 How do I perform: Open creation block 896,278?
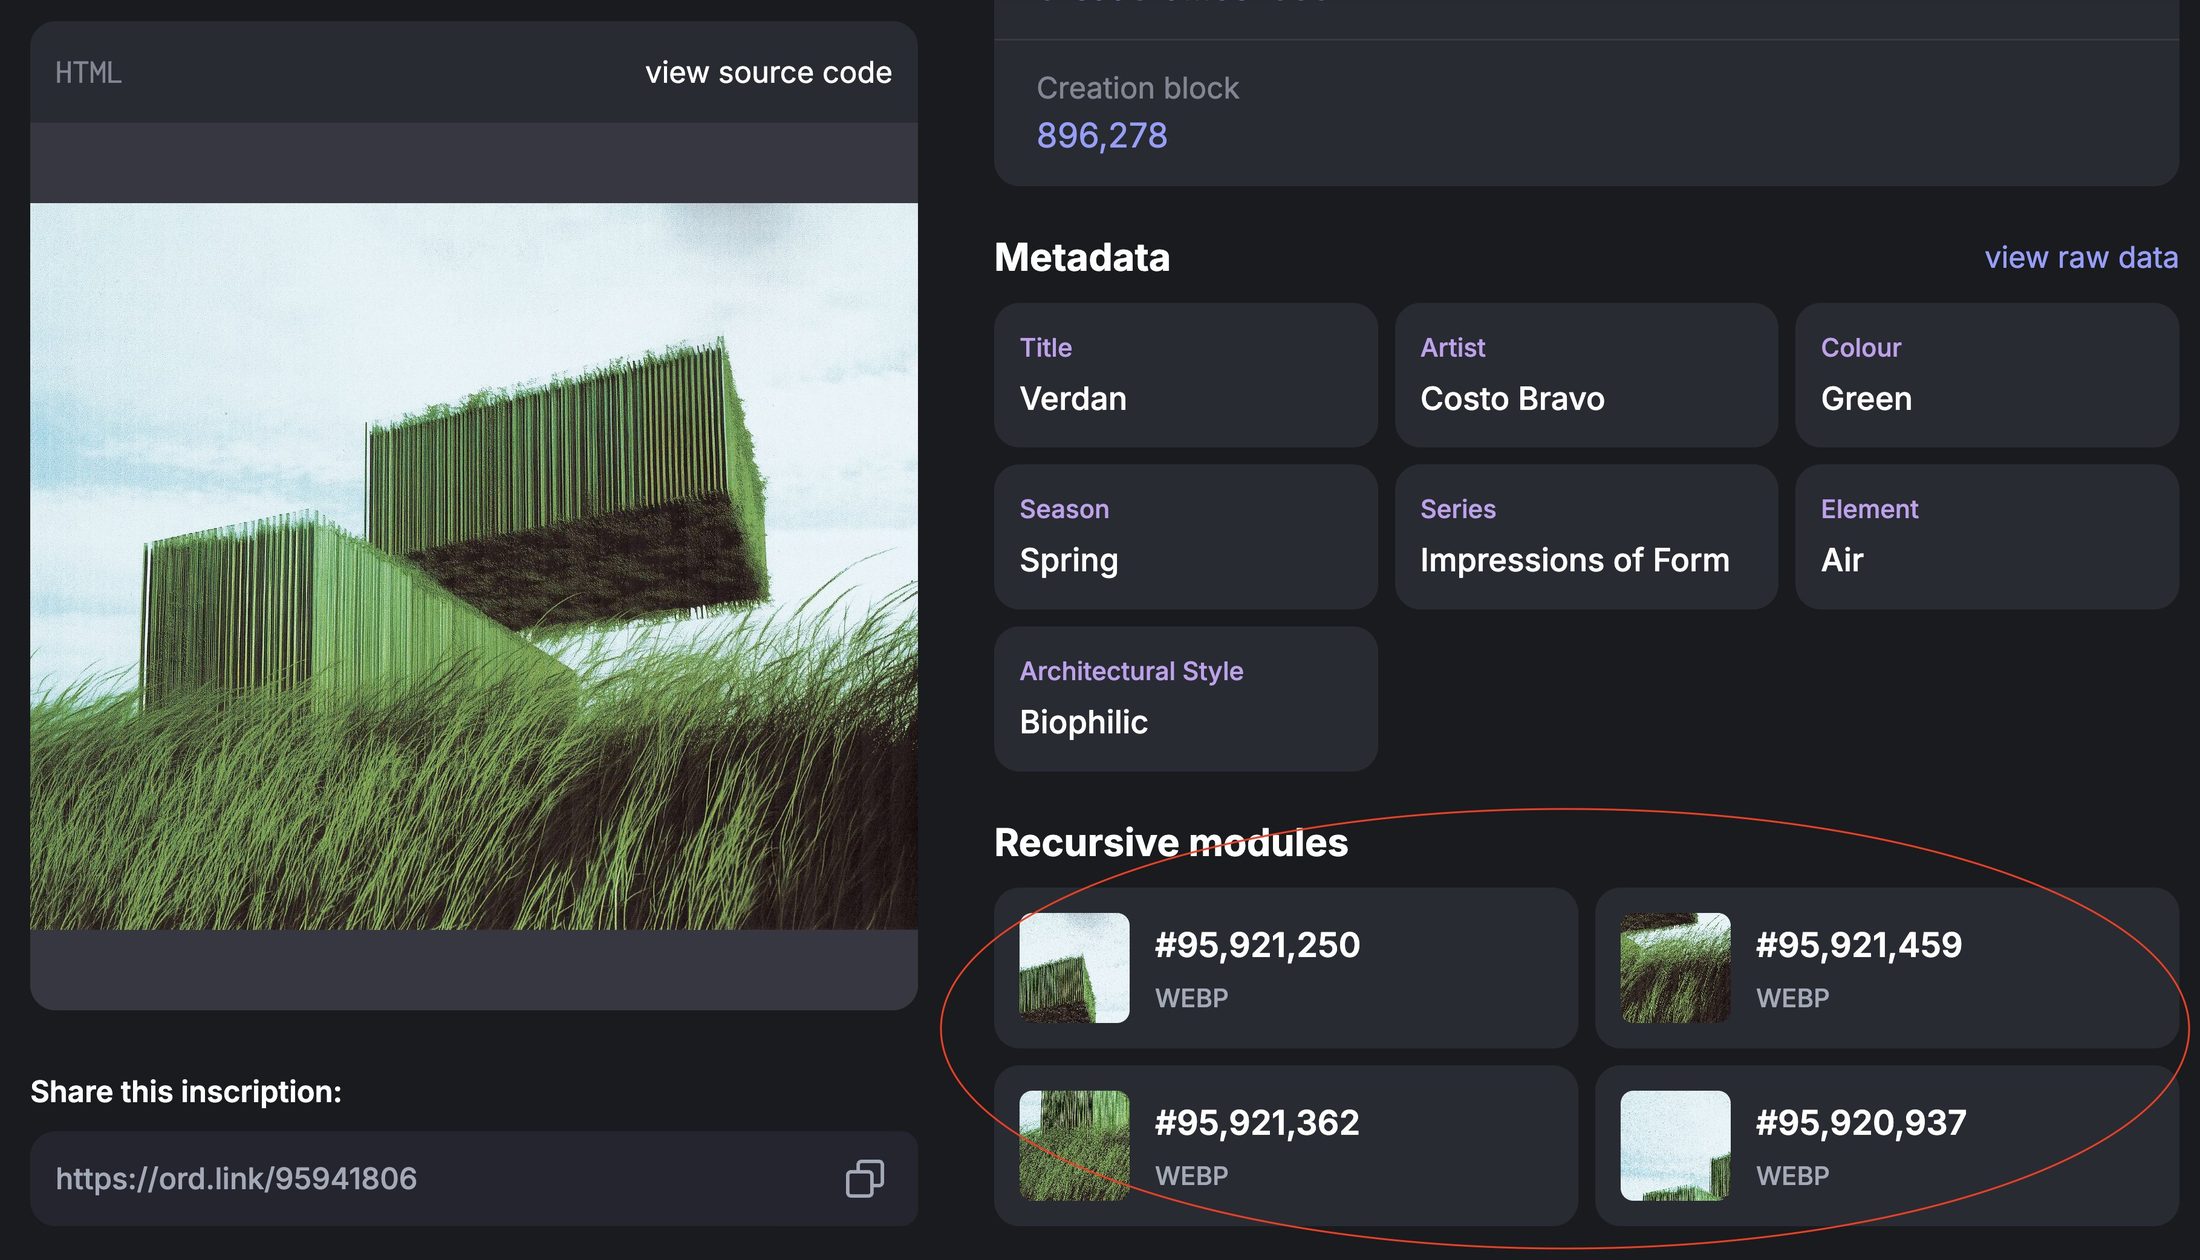(1102, 135)
